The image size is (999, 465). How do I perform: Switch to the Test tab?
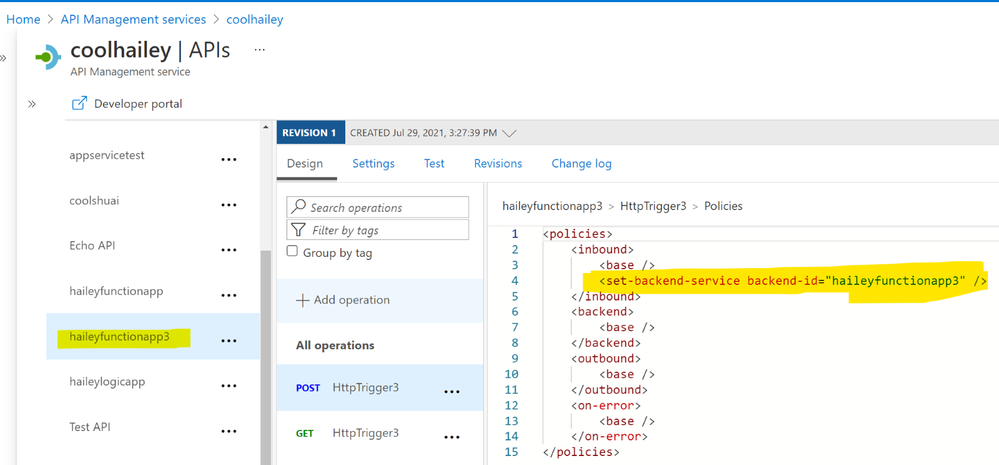[434, 164]
